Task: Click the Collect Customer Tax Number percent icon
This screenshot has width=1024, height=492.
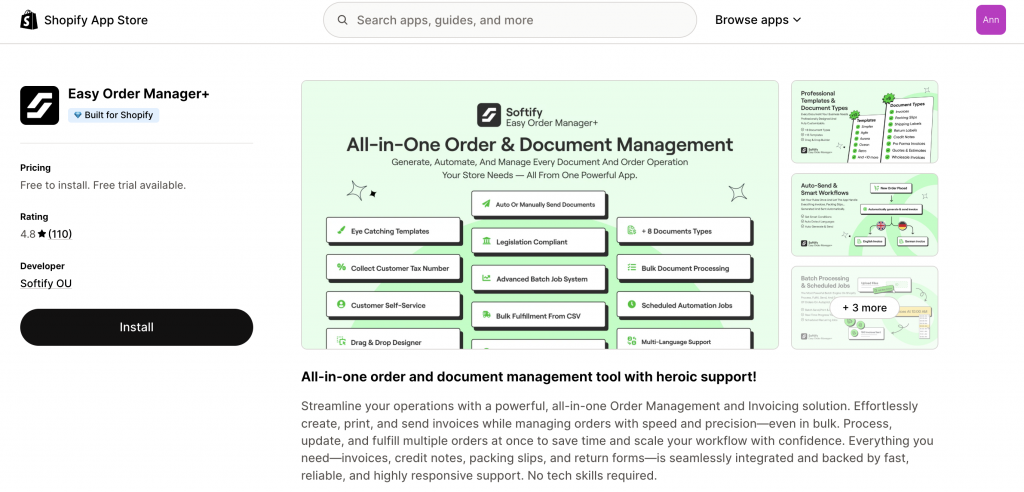Action: (341, 267)
